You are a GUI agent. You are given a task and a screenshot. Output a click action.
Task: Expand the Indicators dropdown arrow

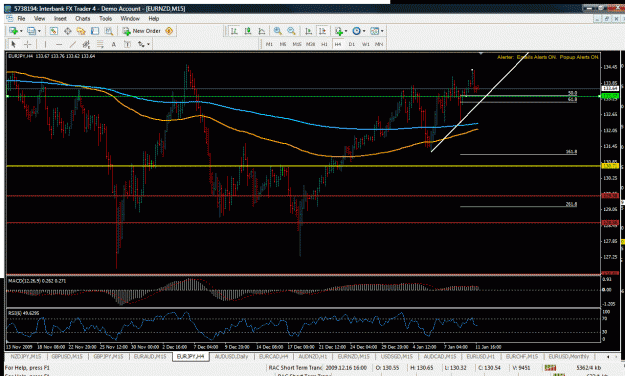(346, 31)
